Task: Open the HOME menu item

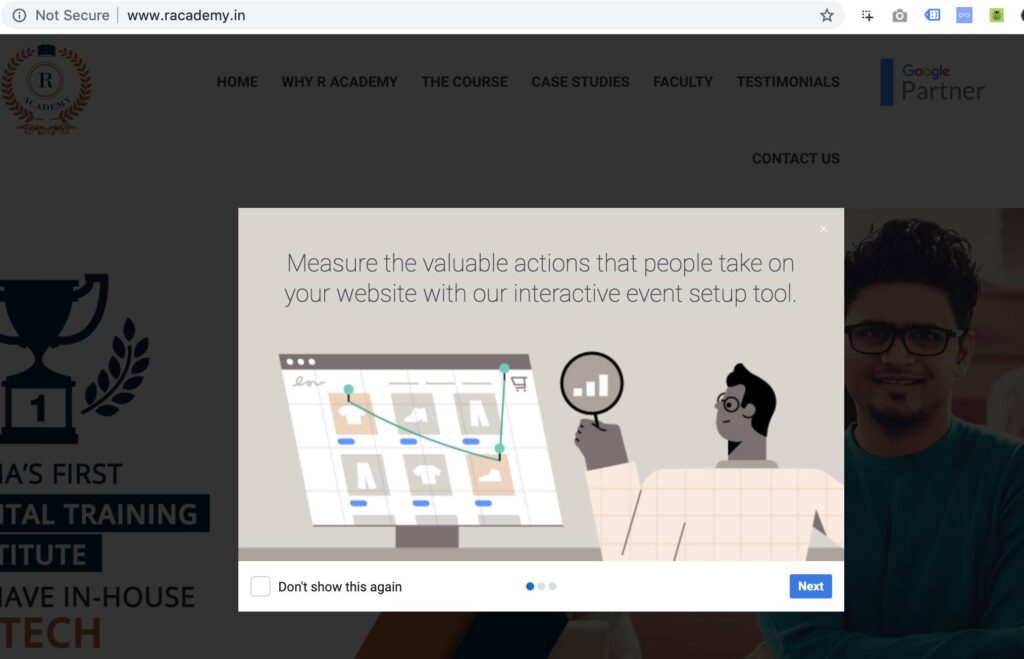Action: [237, 82]
